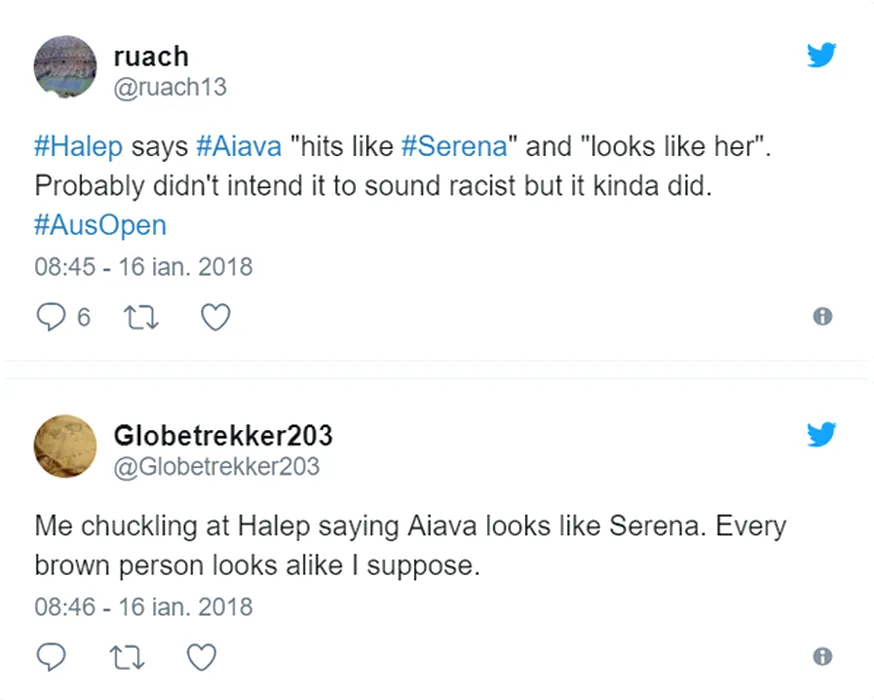Open the #Halep hashtag link

[x=78, y=147]
